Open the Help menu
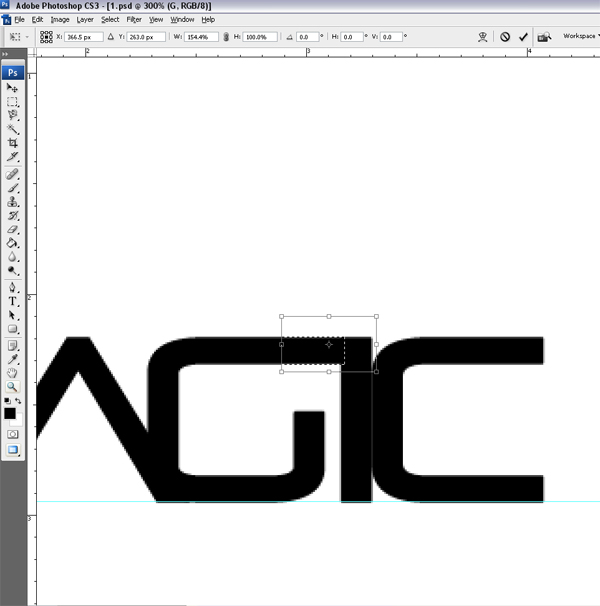The height and width of the screenshot is (606, 600). pos(208,20)
